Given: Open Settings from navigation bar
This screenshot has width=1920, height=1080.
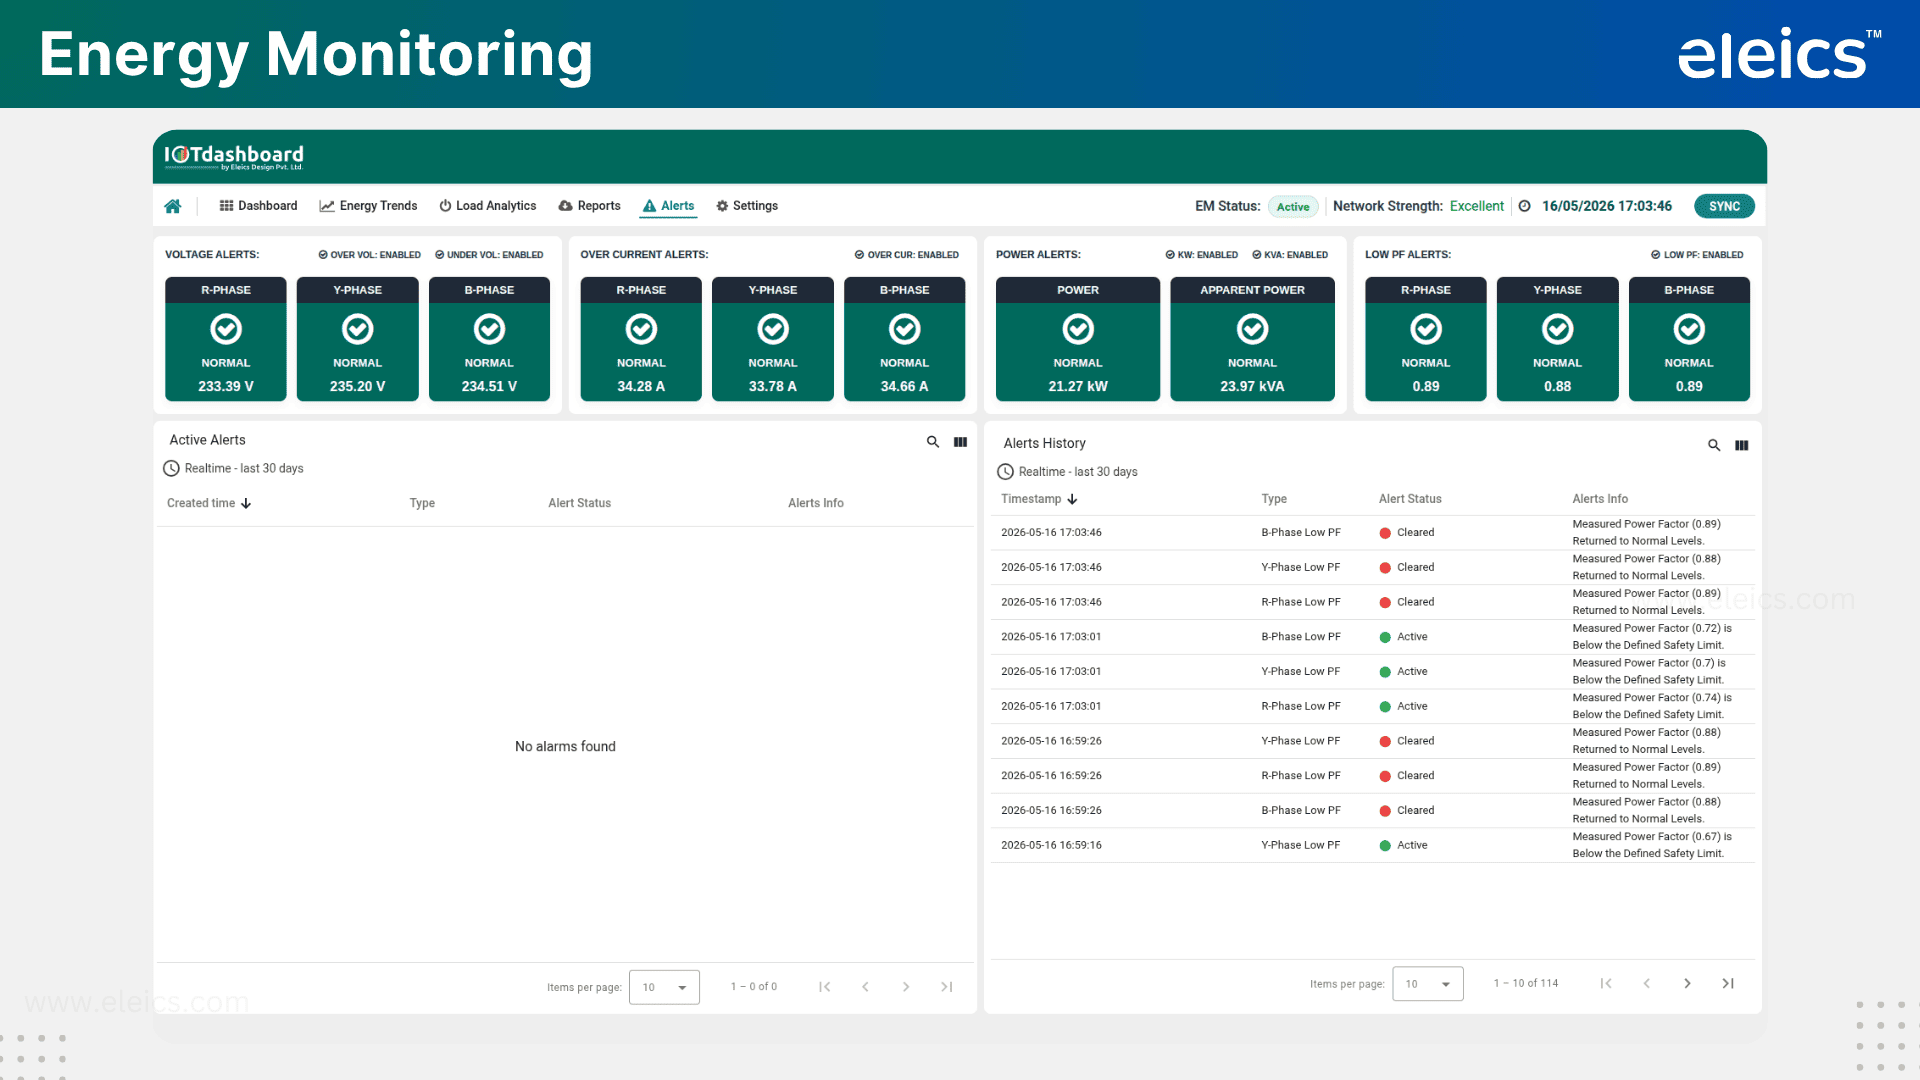Looking at the screenshot, I should coord(746,206).
